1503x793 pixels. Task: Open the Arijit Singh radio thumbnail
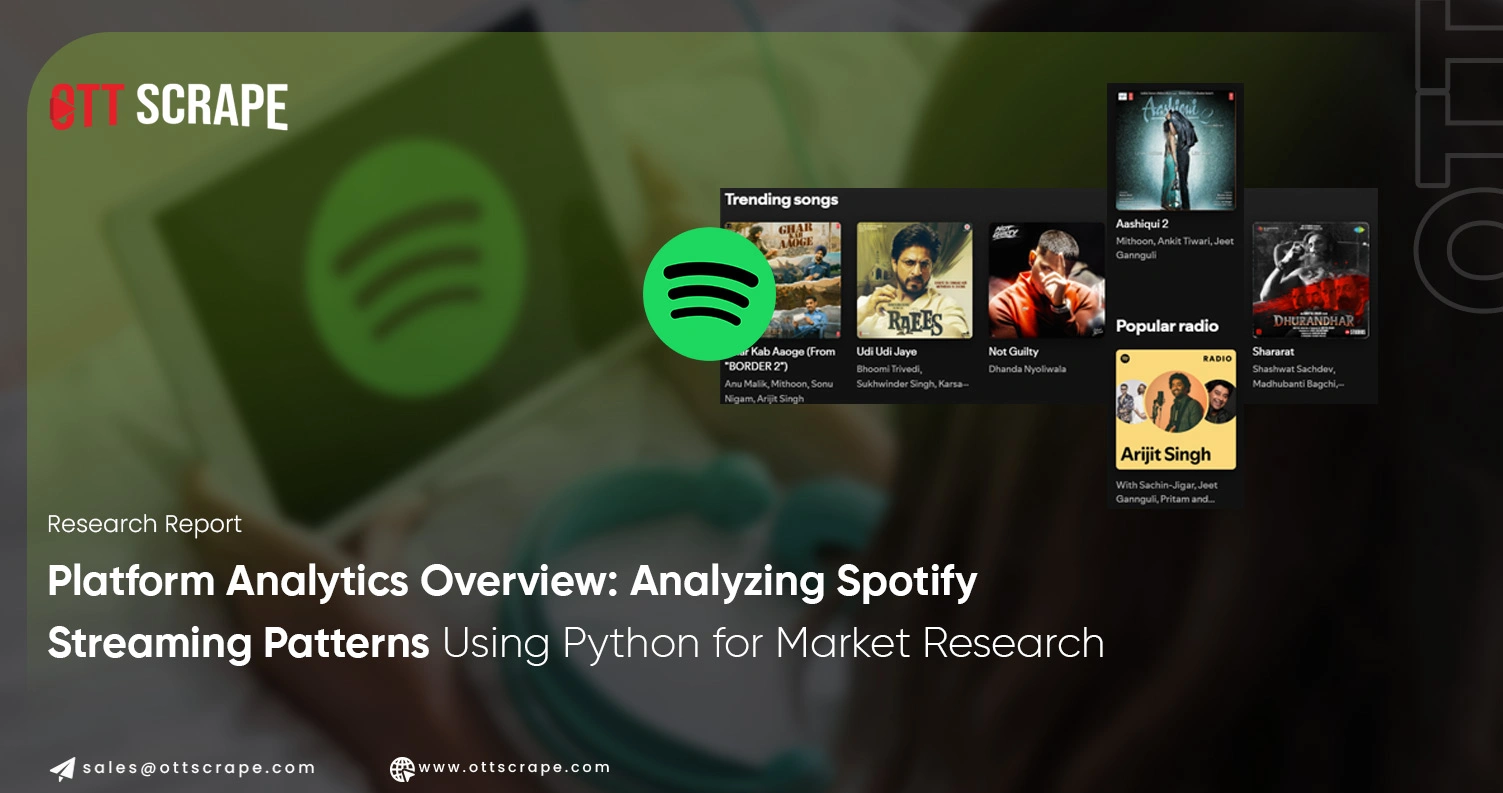click(x=1175, y=410)
